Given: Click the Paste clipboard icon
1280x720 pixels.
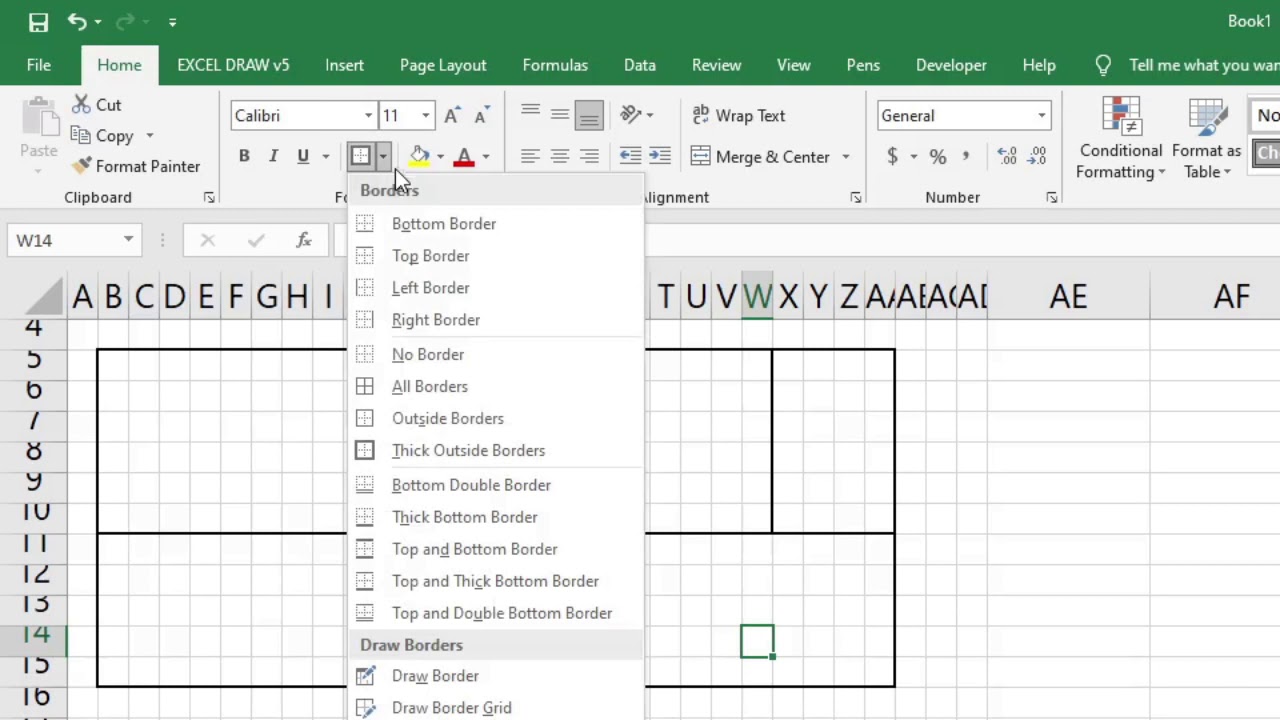Looking at the screenshot, I should (39, 117).
